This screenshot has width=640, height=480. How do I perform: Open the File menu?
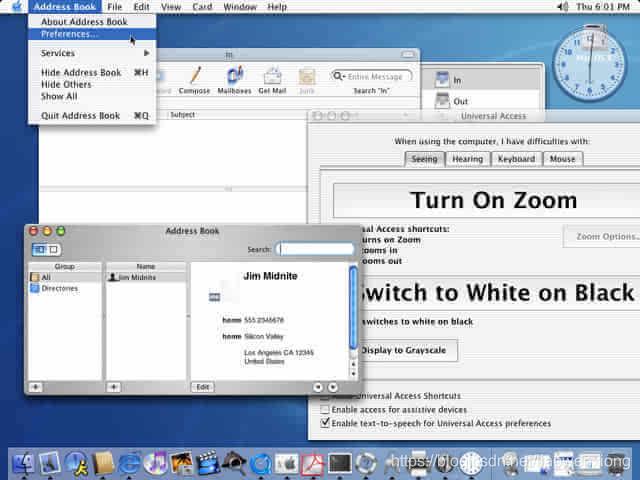(x=115, y=7)
